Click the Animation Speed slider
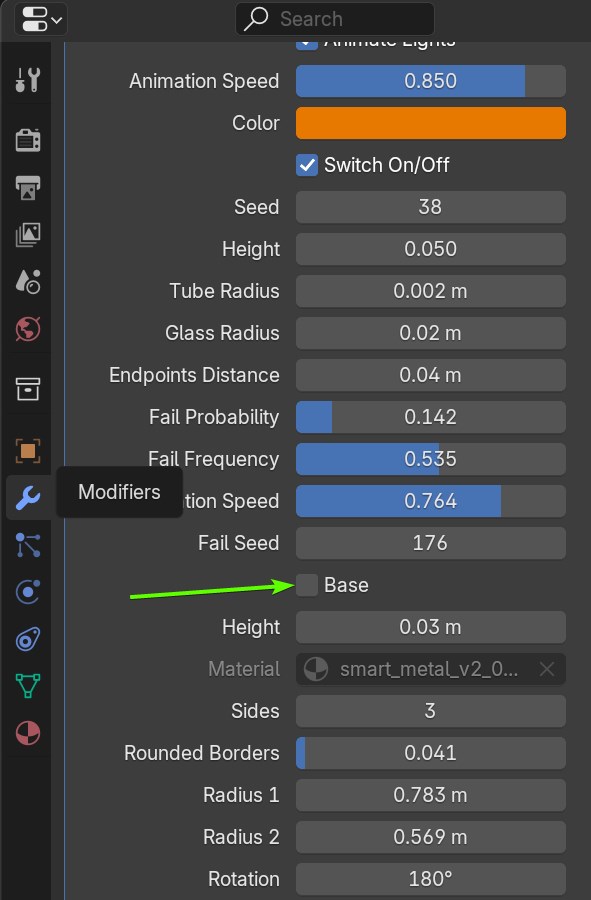This screenshot has height=900, width=591. [x=430, y=81]
